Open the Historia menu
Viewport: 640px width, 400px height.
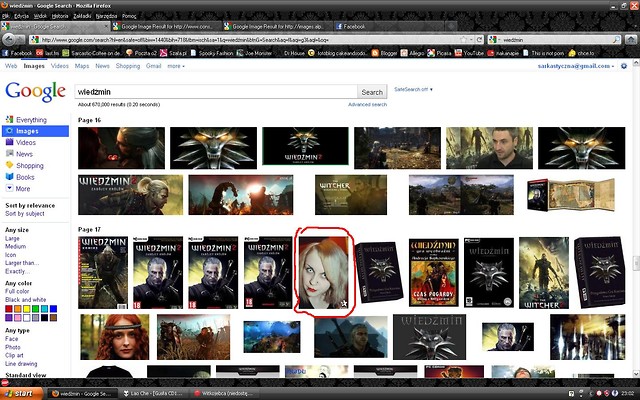60,16
